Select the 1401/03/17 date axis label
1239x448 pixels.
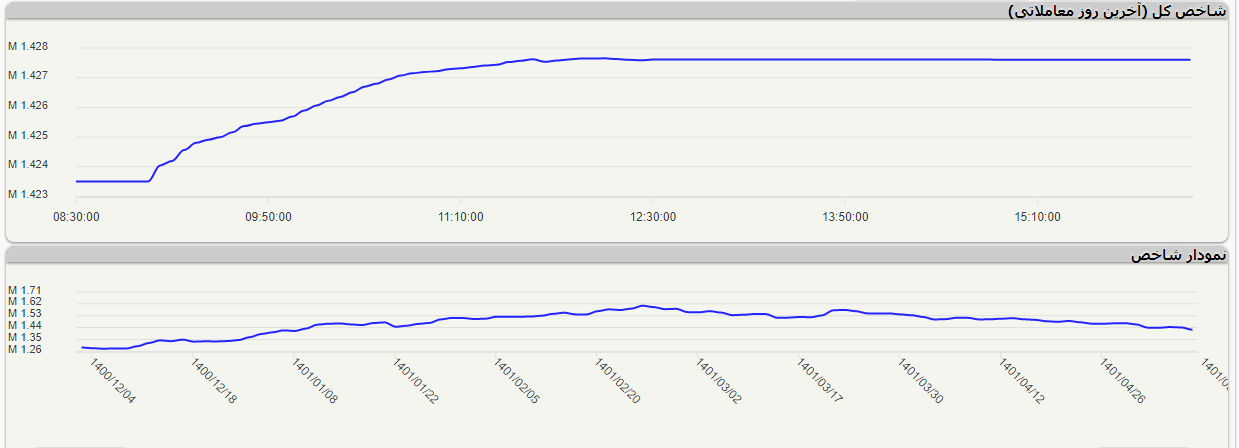point(820,382)
